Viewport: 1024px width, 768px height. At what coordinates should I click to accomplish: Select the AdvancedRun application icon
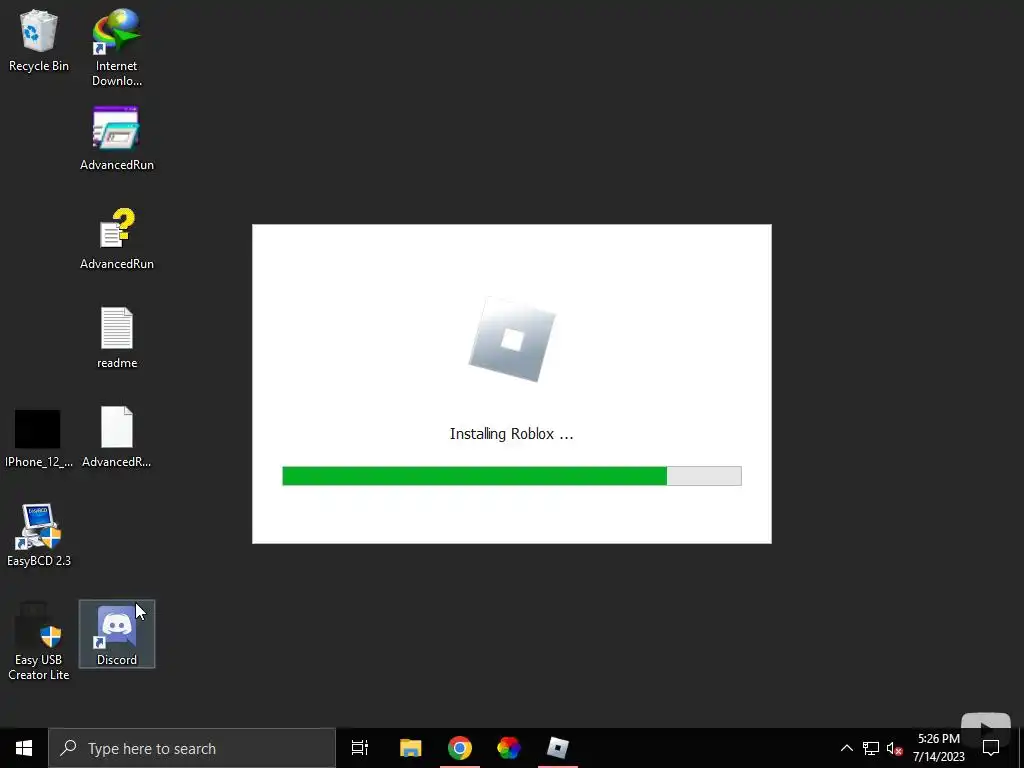117,138
